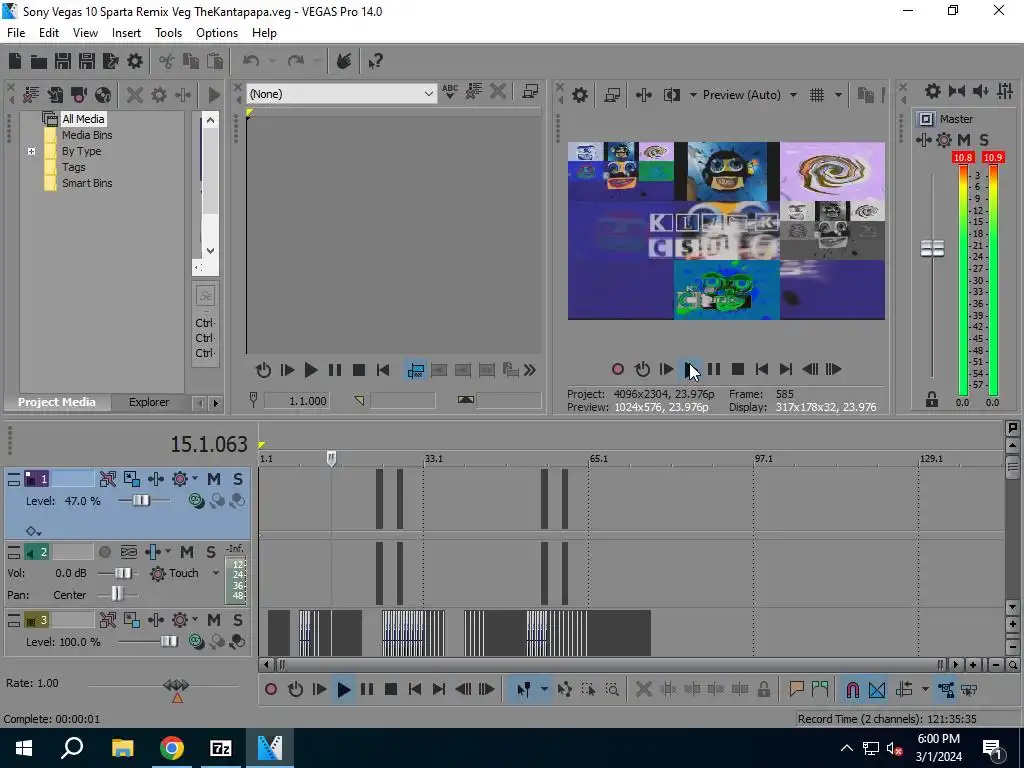Click Track 1 Level slider handle
The height and width of the screenshot is (768, 1024).
pyautogui.click(x=141, y=501)
